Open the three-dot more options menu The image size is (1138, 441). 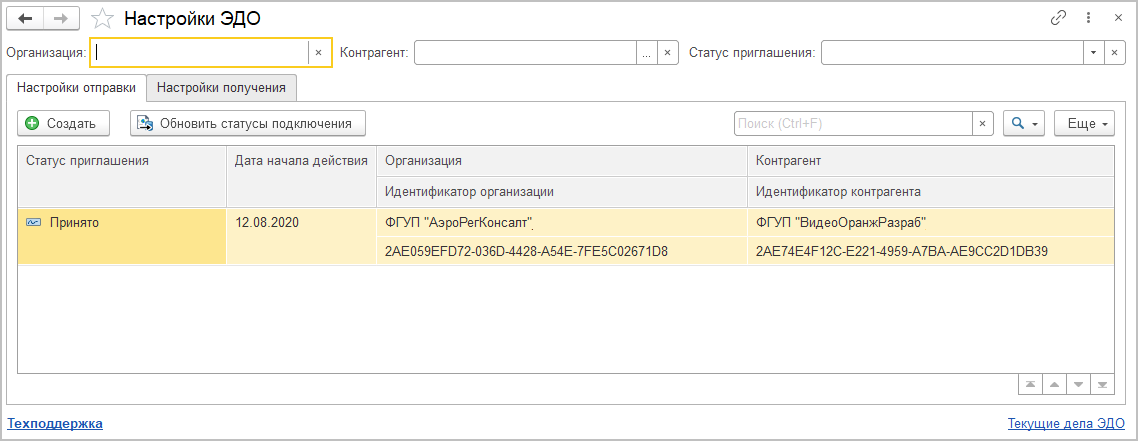(1088, 18)
